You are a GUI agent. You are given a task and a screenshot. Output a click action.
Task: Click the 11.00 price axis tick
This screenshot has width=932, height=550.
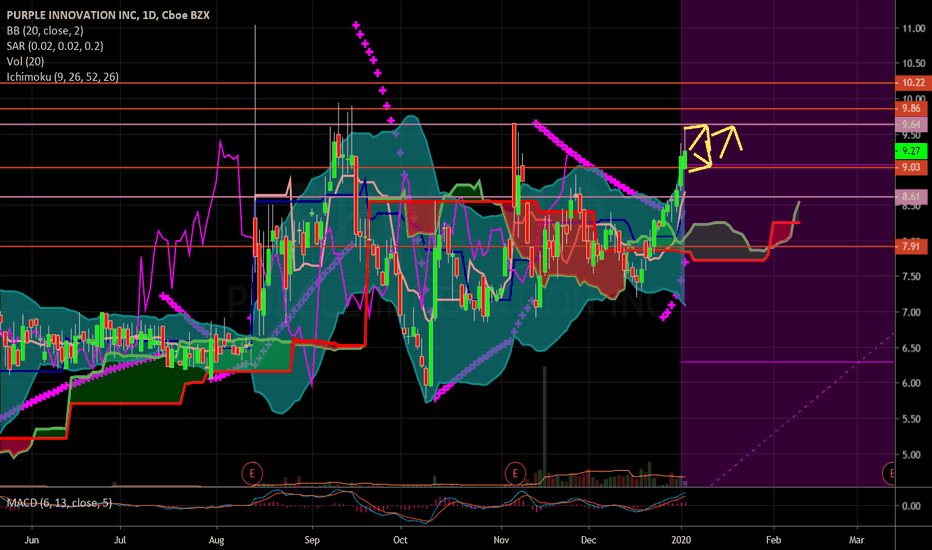click(913, 29)
